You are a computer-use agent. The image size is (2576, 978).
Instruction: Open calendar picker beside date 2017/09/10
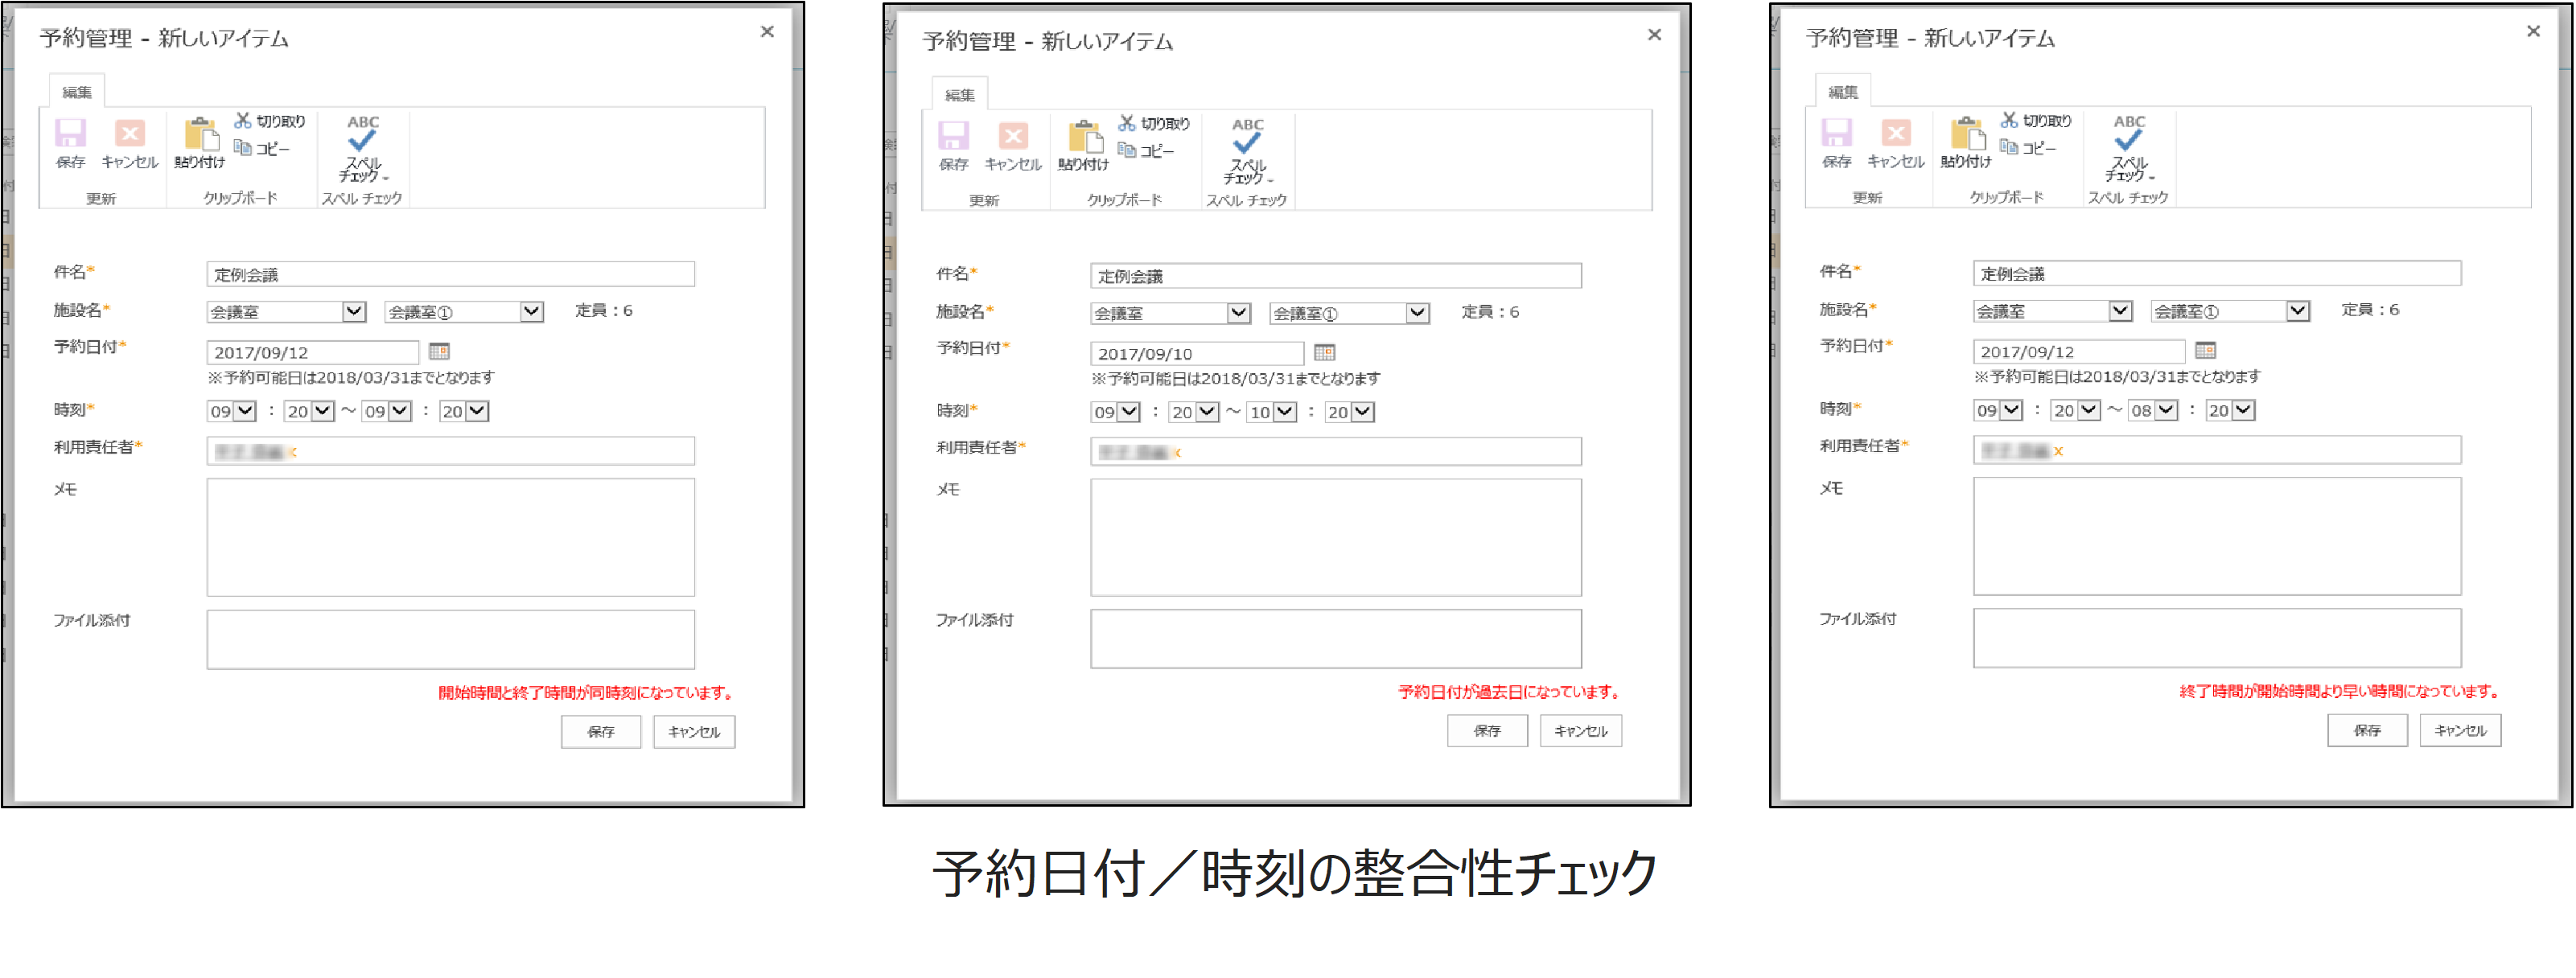(x=1324, y=352)
